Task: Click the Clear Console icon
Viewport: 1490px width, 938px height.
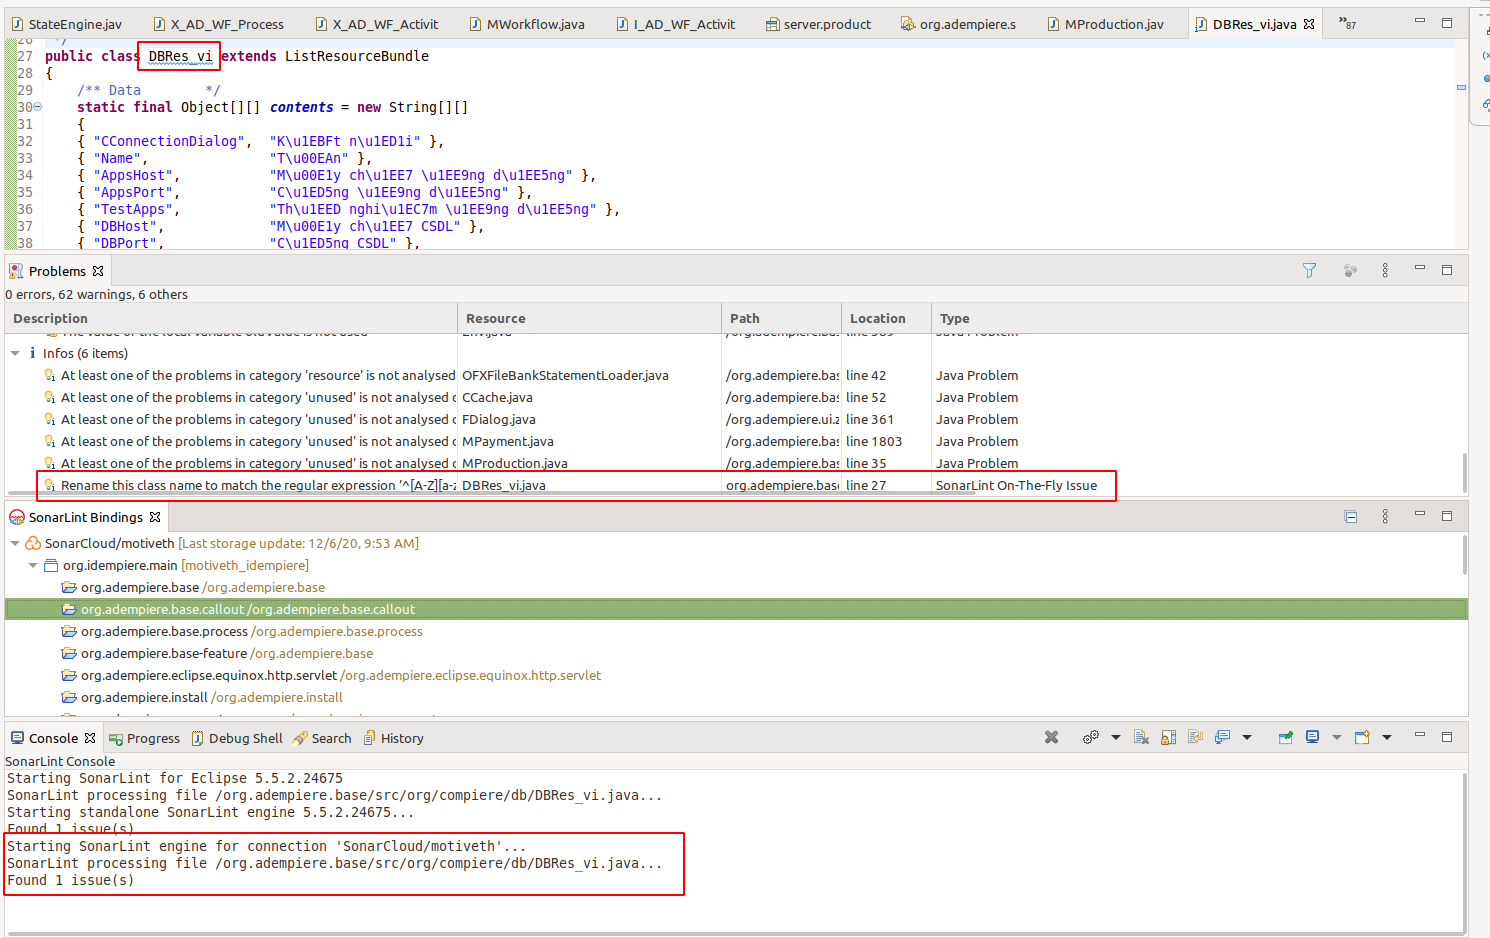Action: coord(1141,738)
